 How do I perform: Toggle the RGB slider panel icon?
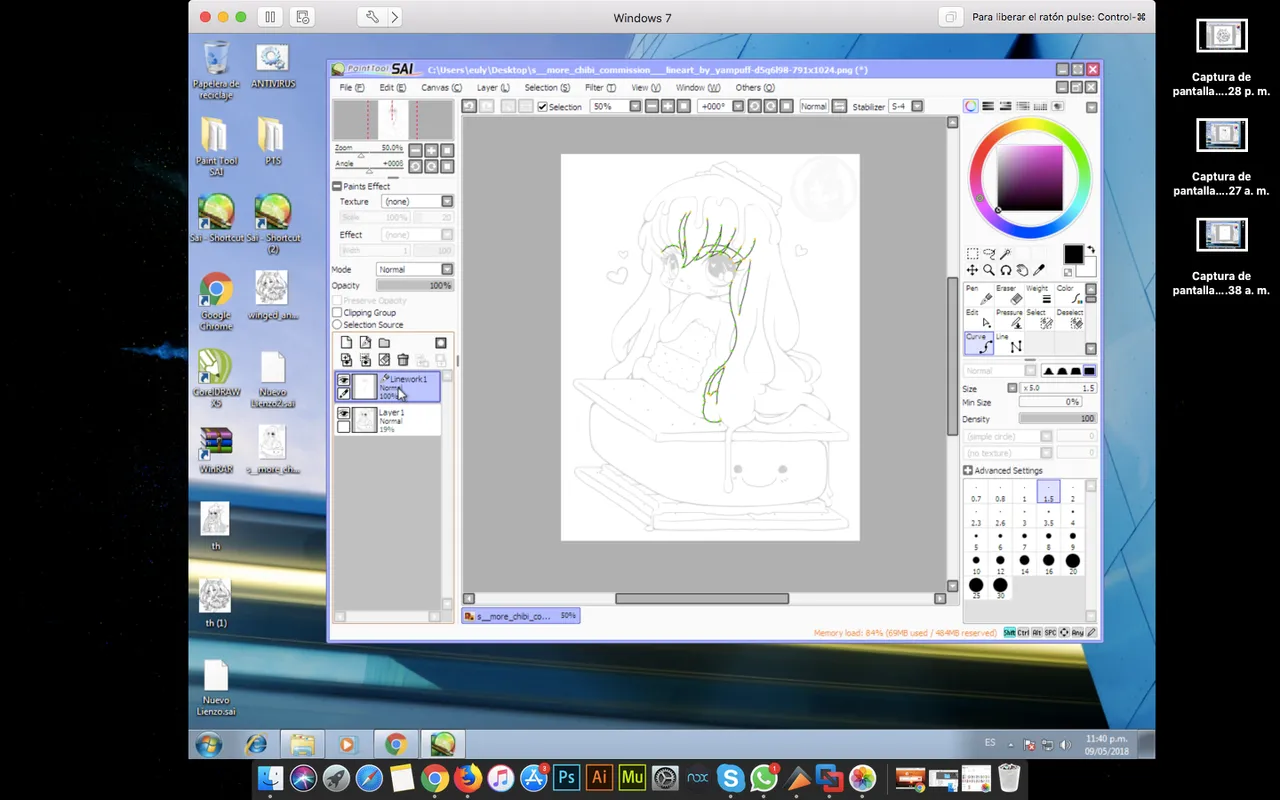tap(988, 106)
